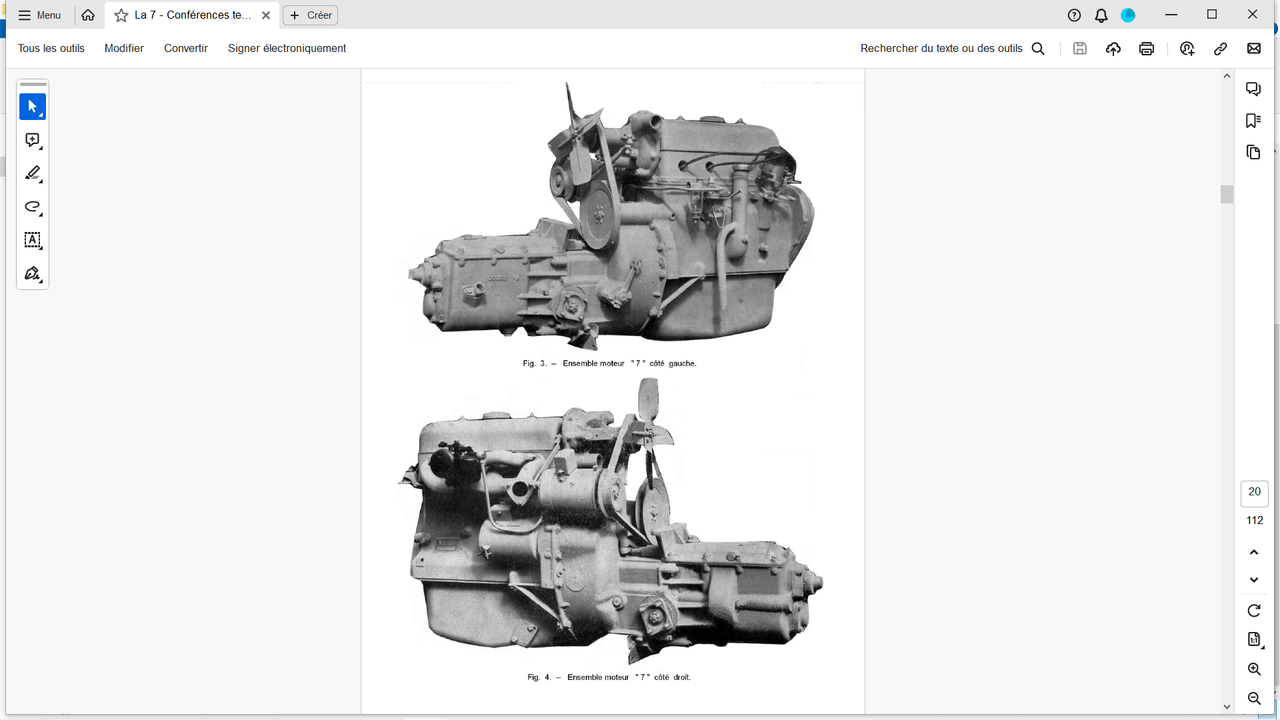Choose the fill and sign pen tool
The image size is (1280, 720).
coord(32,273)
